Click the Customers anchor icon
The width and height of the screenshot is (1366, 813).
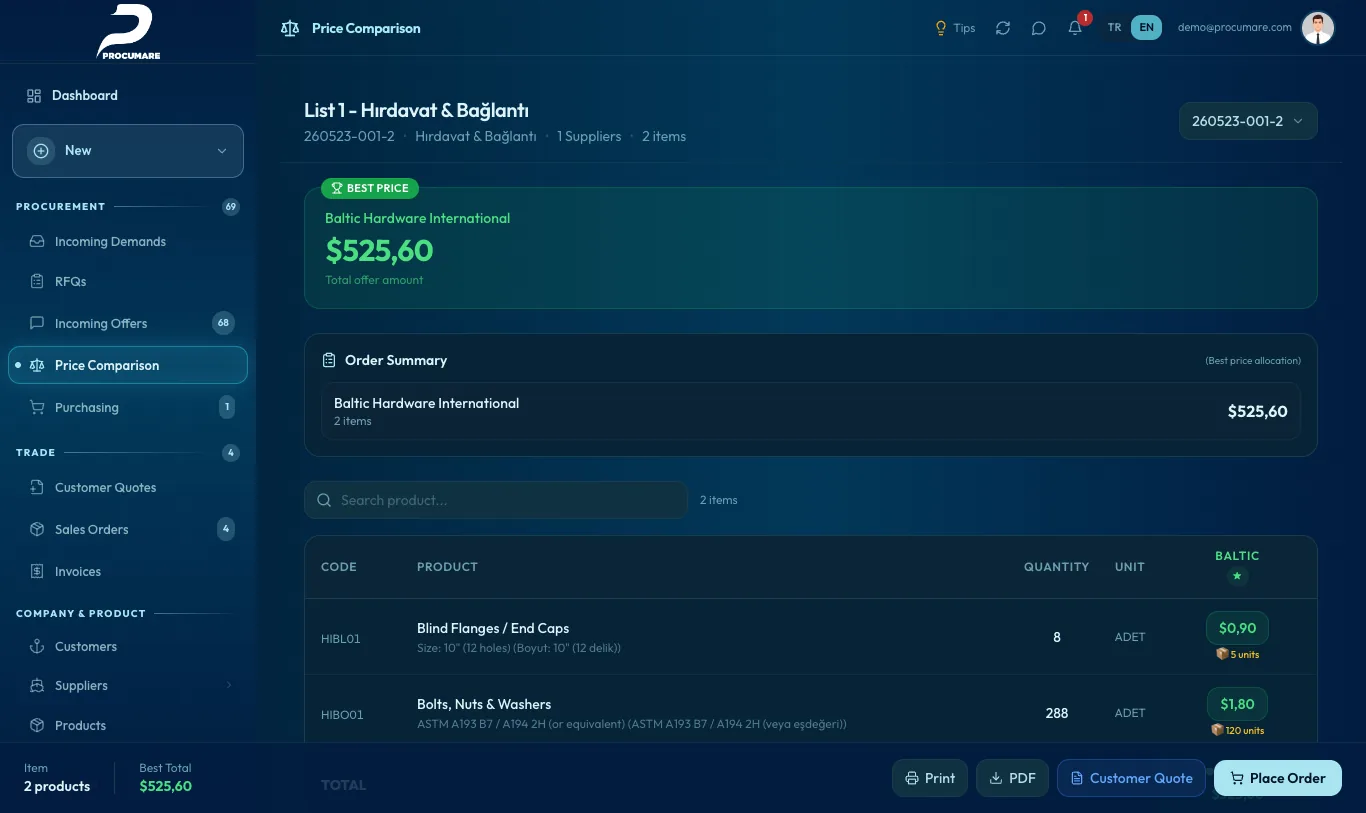37,647
